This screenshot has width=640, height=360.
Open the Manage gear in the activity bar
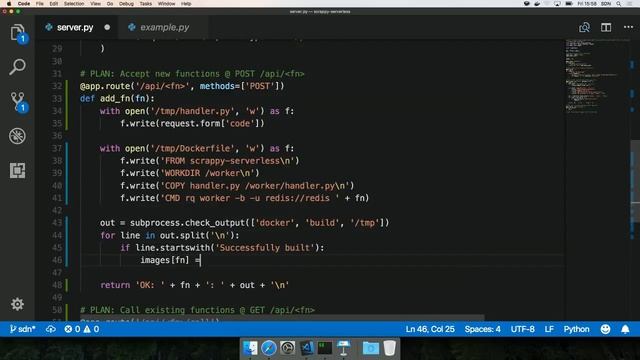(x=17, y=304)
